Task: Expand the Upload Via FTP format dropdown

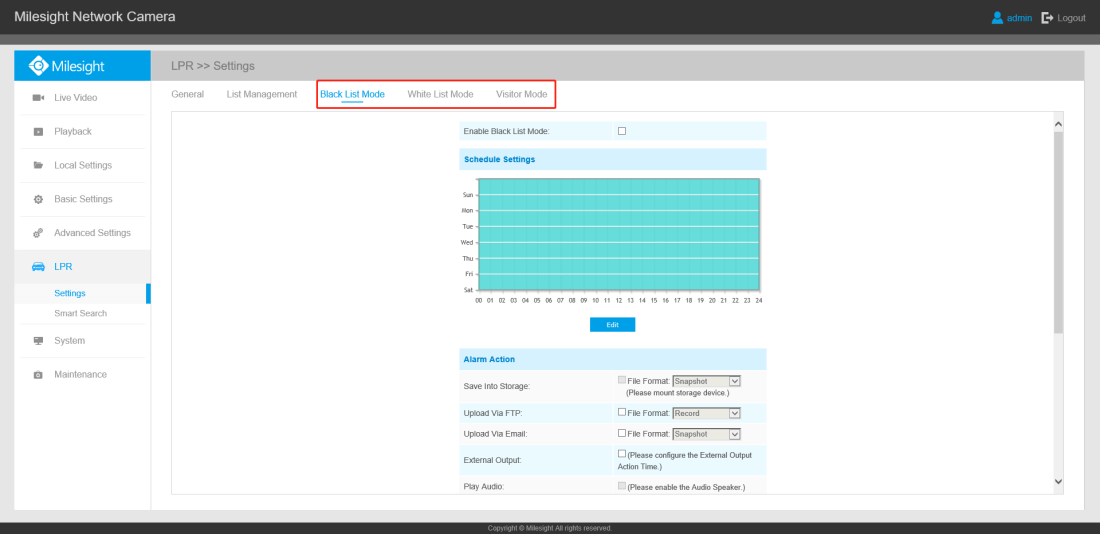Action: 706,413
